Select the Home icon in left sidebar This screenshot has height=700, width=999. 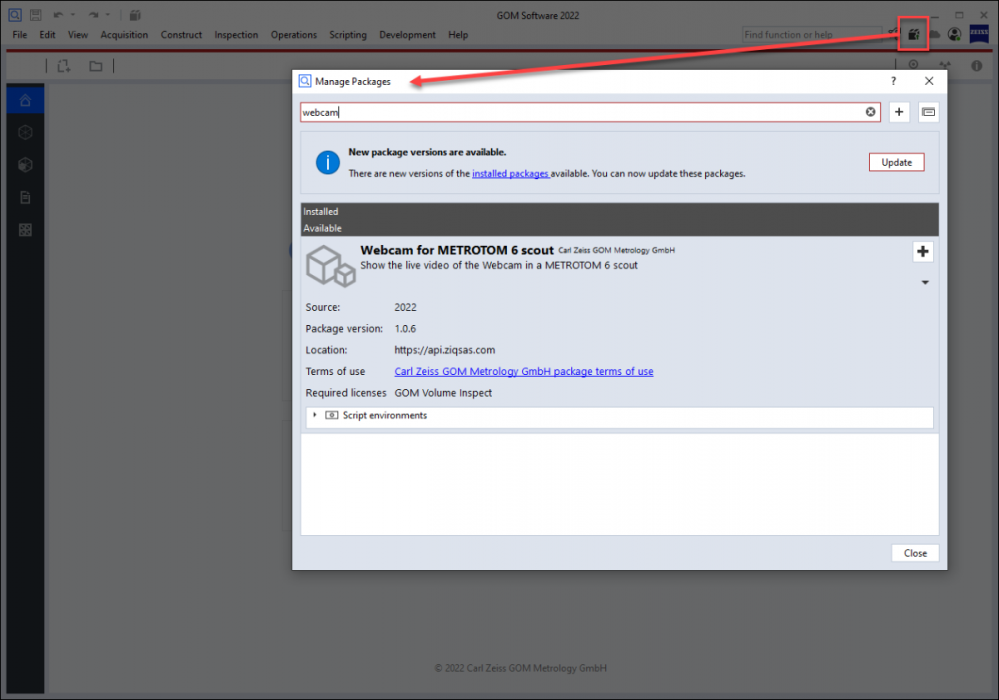click(26, 100)
